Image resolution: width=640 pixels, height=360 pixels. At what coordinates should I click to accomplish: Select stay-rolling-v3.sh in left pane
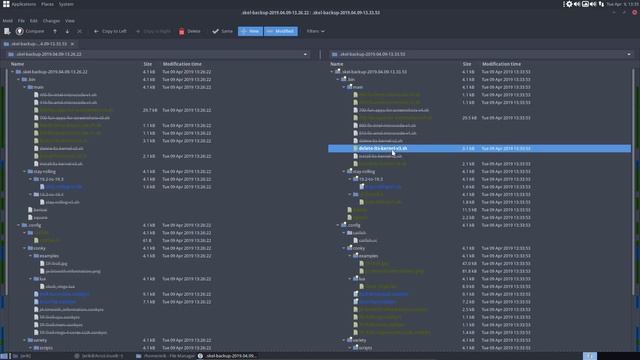62,202
